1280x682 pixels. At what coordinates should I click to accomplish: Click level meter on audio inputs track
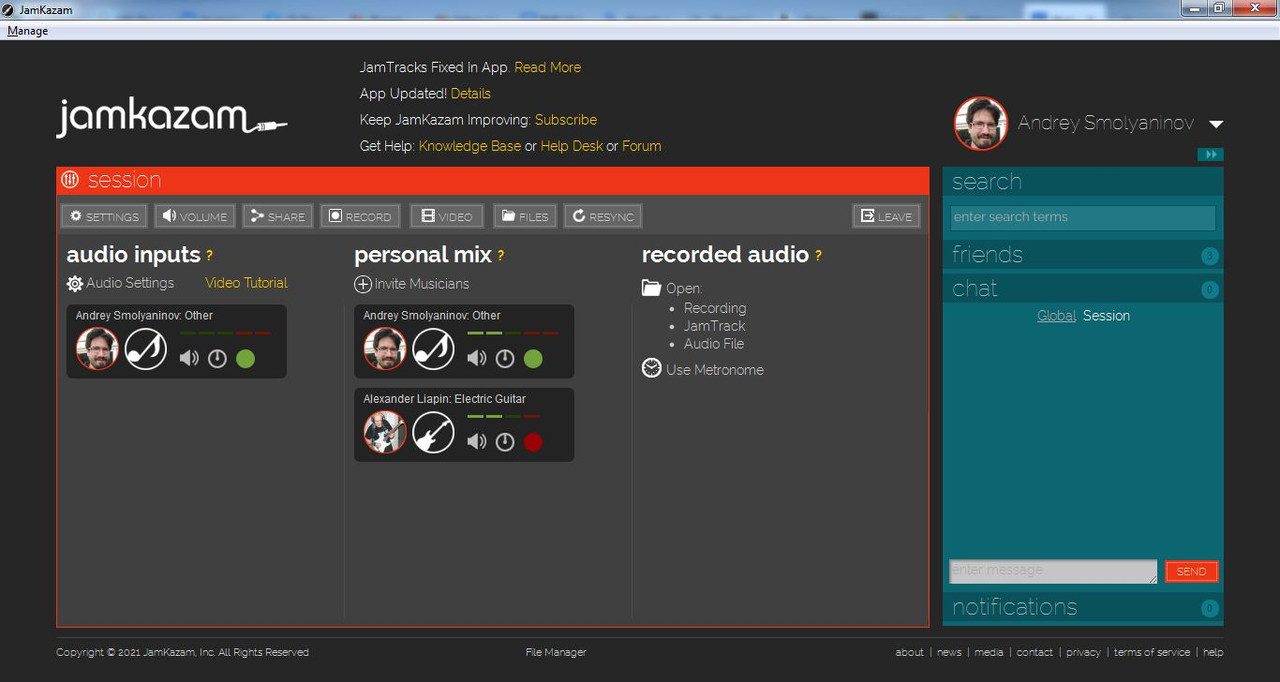point(225,333)
